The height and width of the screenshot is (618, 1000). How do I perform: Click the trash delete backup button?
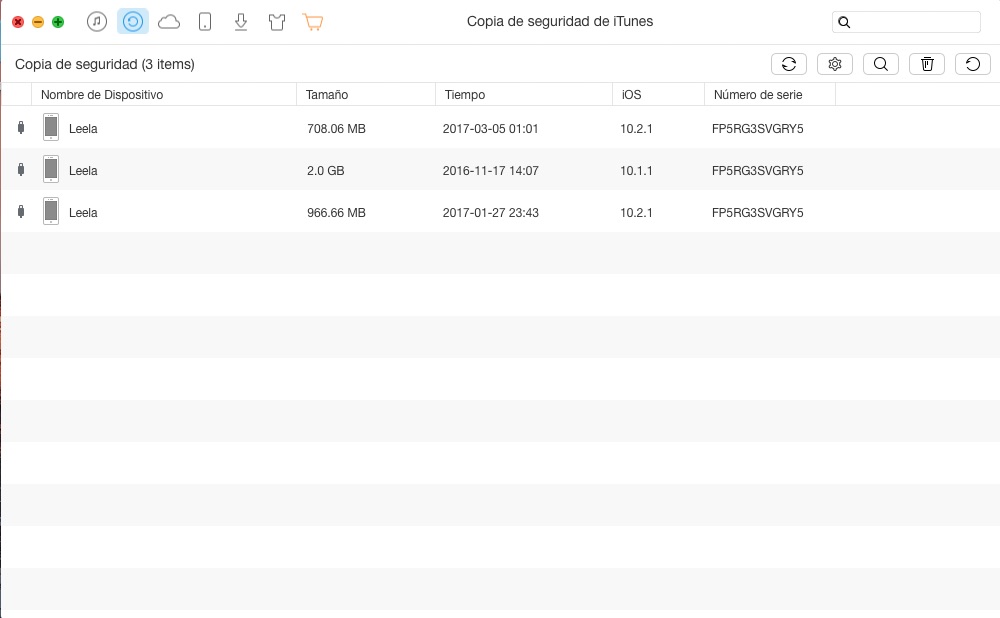[927, 64]
